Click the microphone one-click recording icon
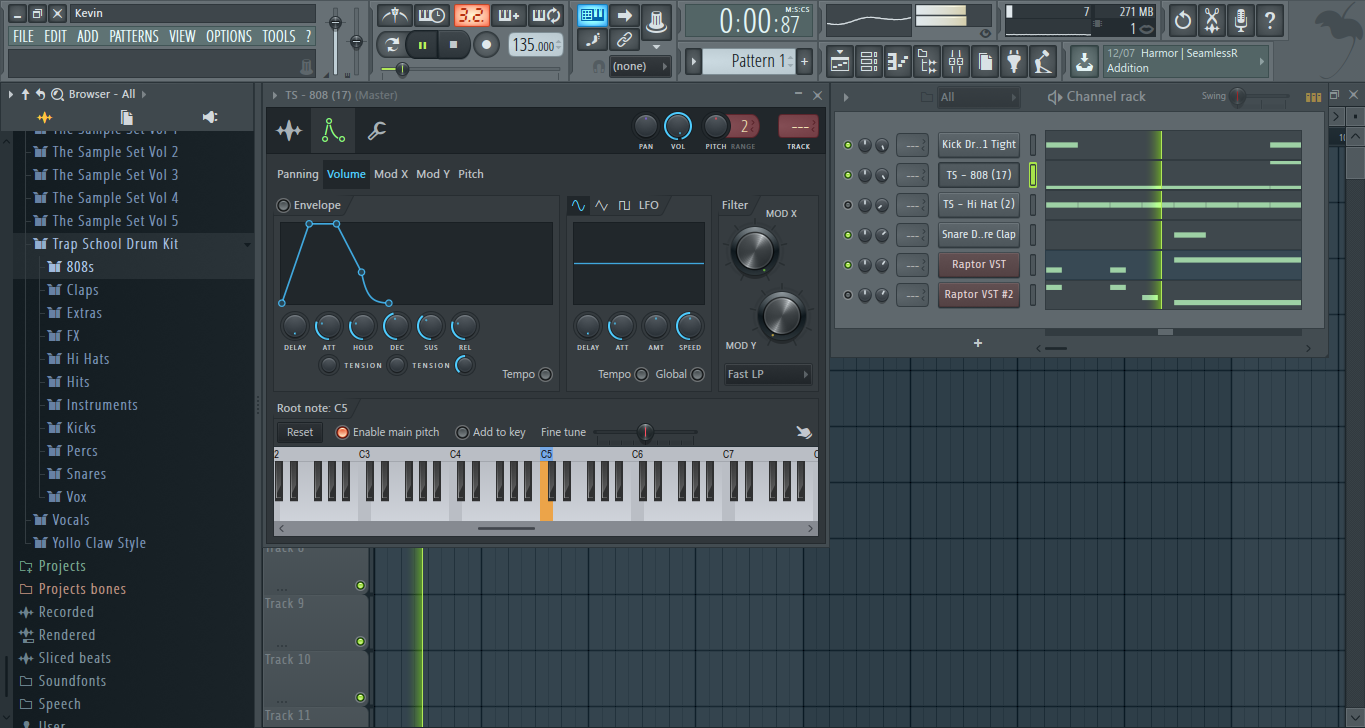This screenshot has width=1365, height=728. pos(1241,19)
